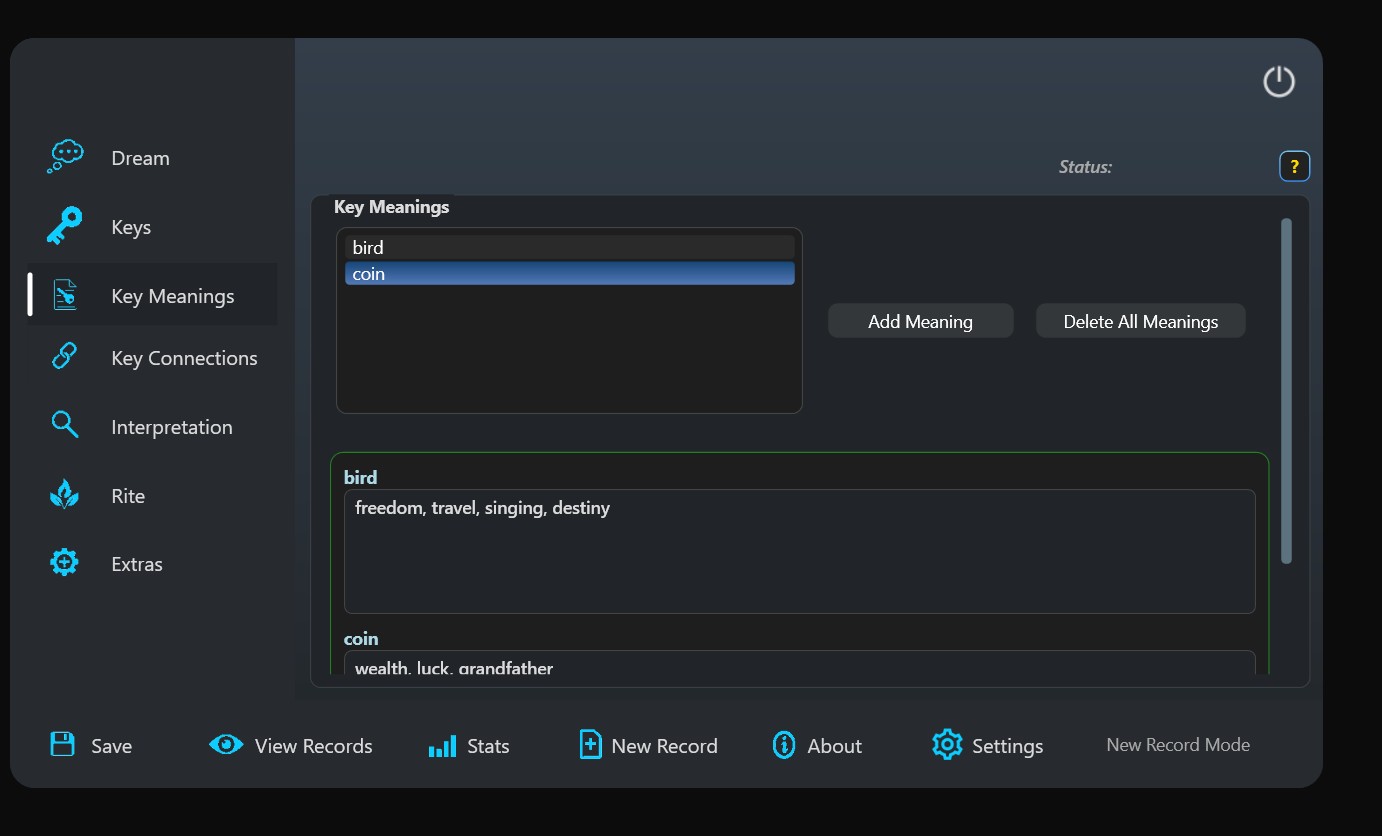Select the coin key in the list

[x=570, y=273]
